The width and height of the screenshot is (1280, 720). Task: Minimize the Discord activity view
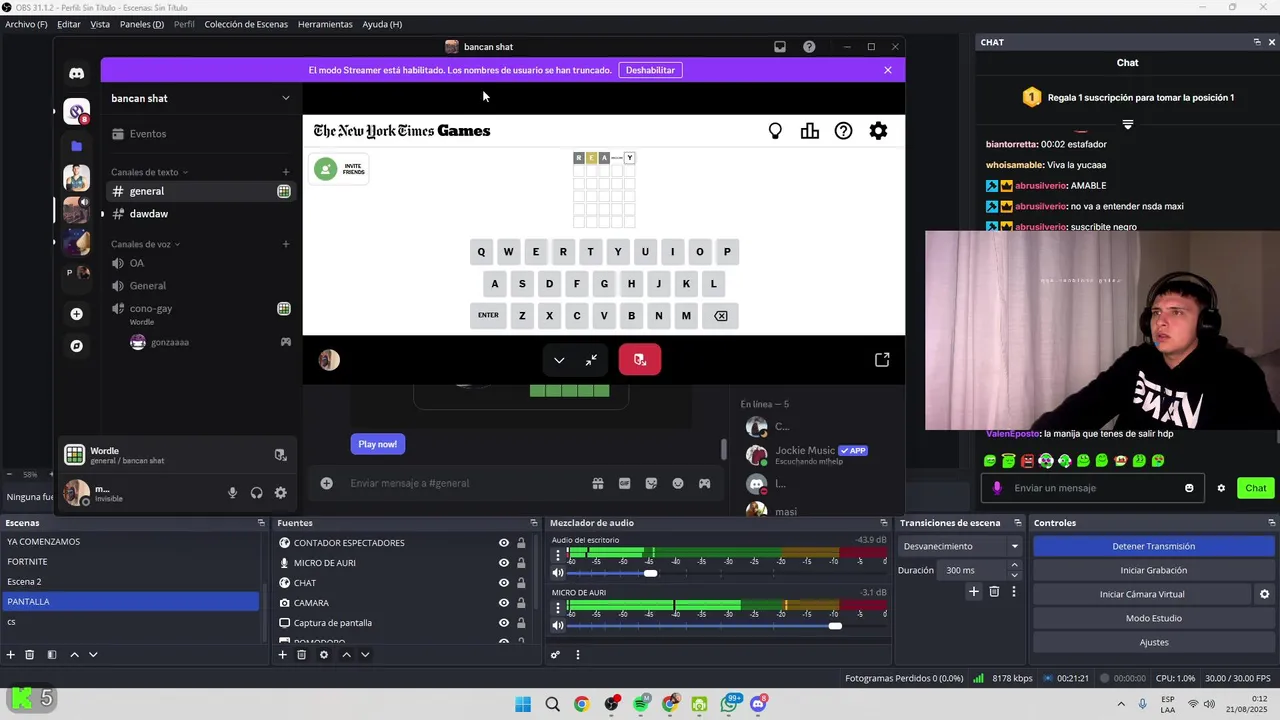(x=592, y=360)
